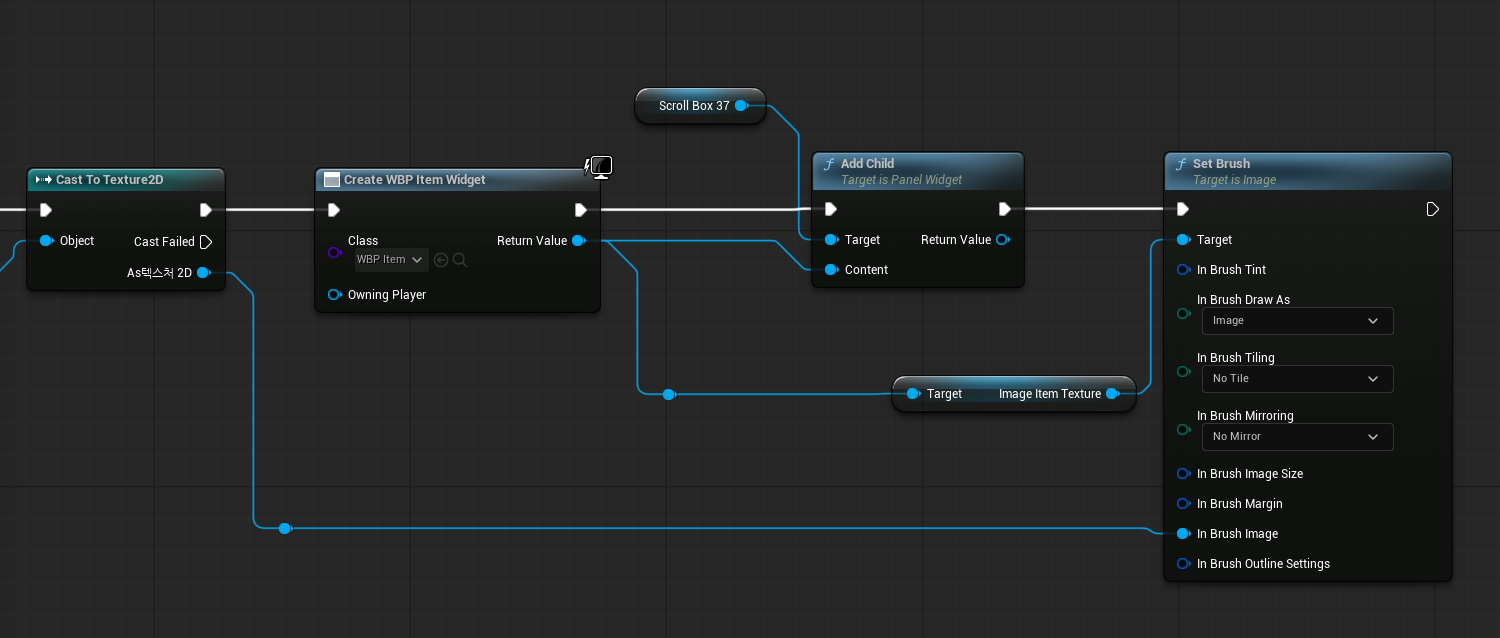Image resolution: width=1500 pixels, height=638 pixels.
Task: Click the In Brush Tiling pin
Action: click(1184, 371)
